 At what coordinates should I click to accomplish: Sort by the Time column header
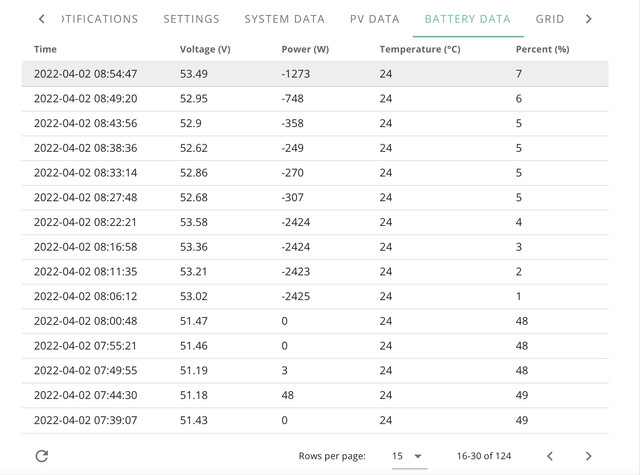pyautogui.click(x=45, y=49)
